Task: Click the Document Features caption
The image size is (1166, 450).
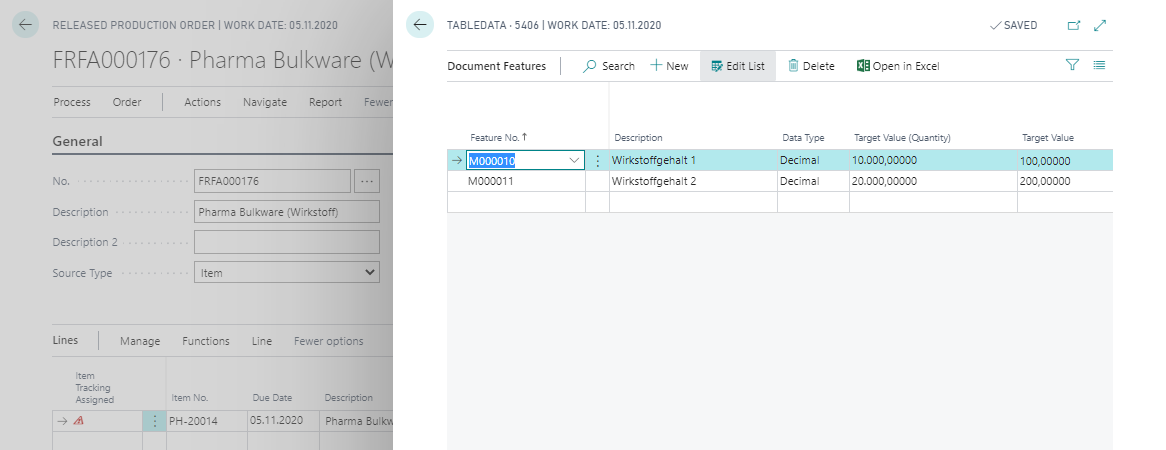Action: 497,66
